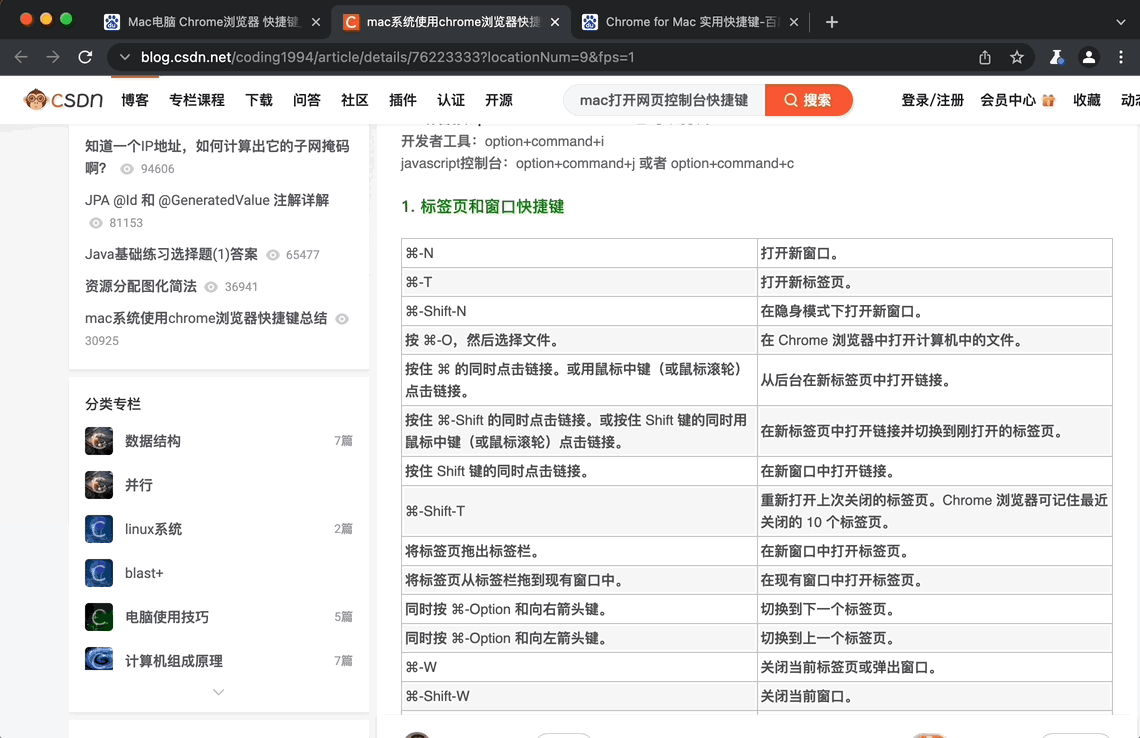Open article 资源分配图化简法
This screenshot has width=1140, height=738.
pyautogui.click(x=141, y=286)
